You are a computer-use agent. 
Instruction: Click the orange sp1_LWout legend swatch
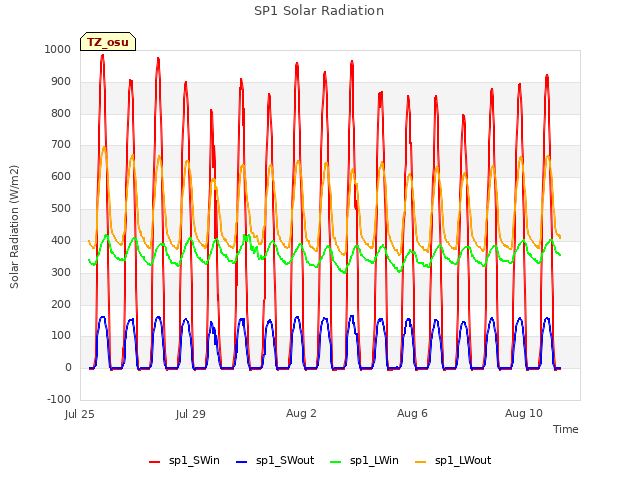coord(420,461)
